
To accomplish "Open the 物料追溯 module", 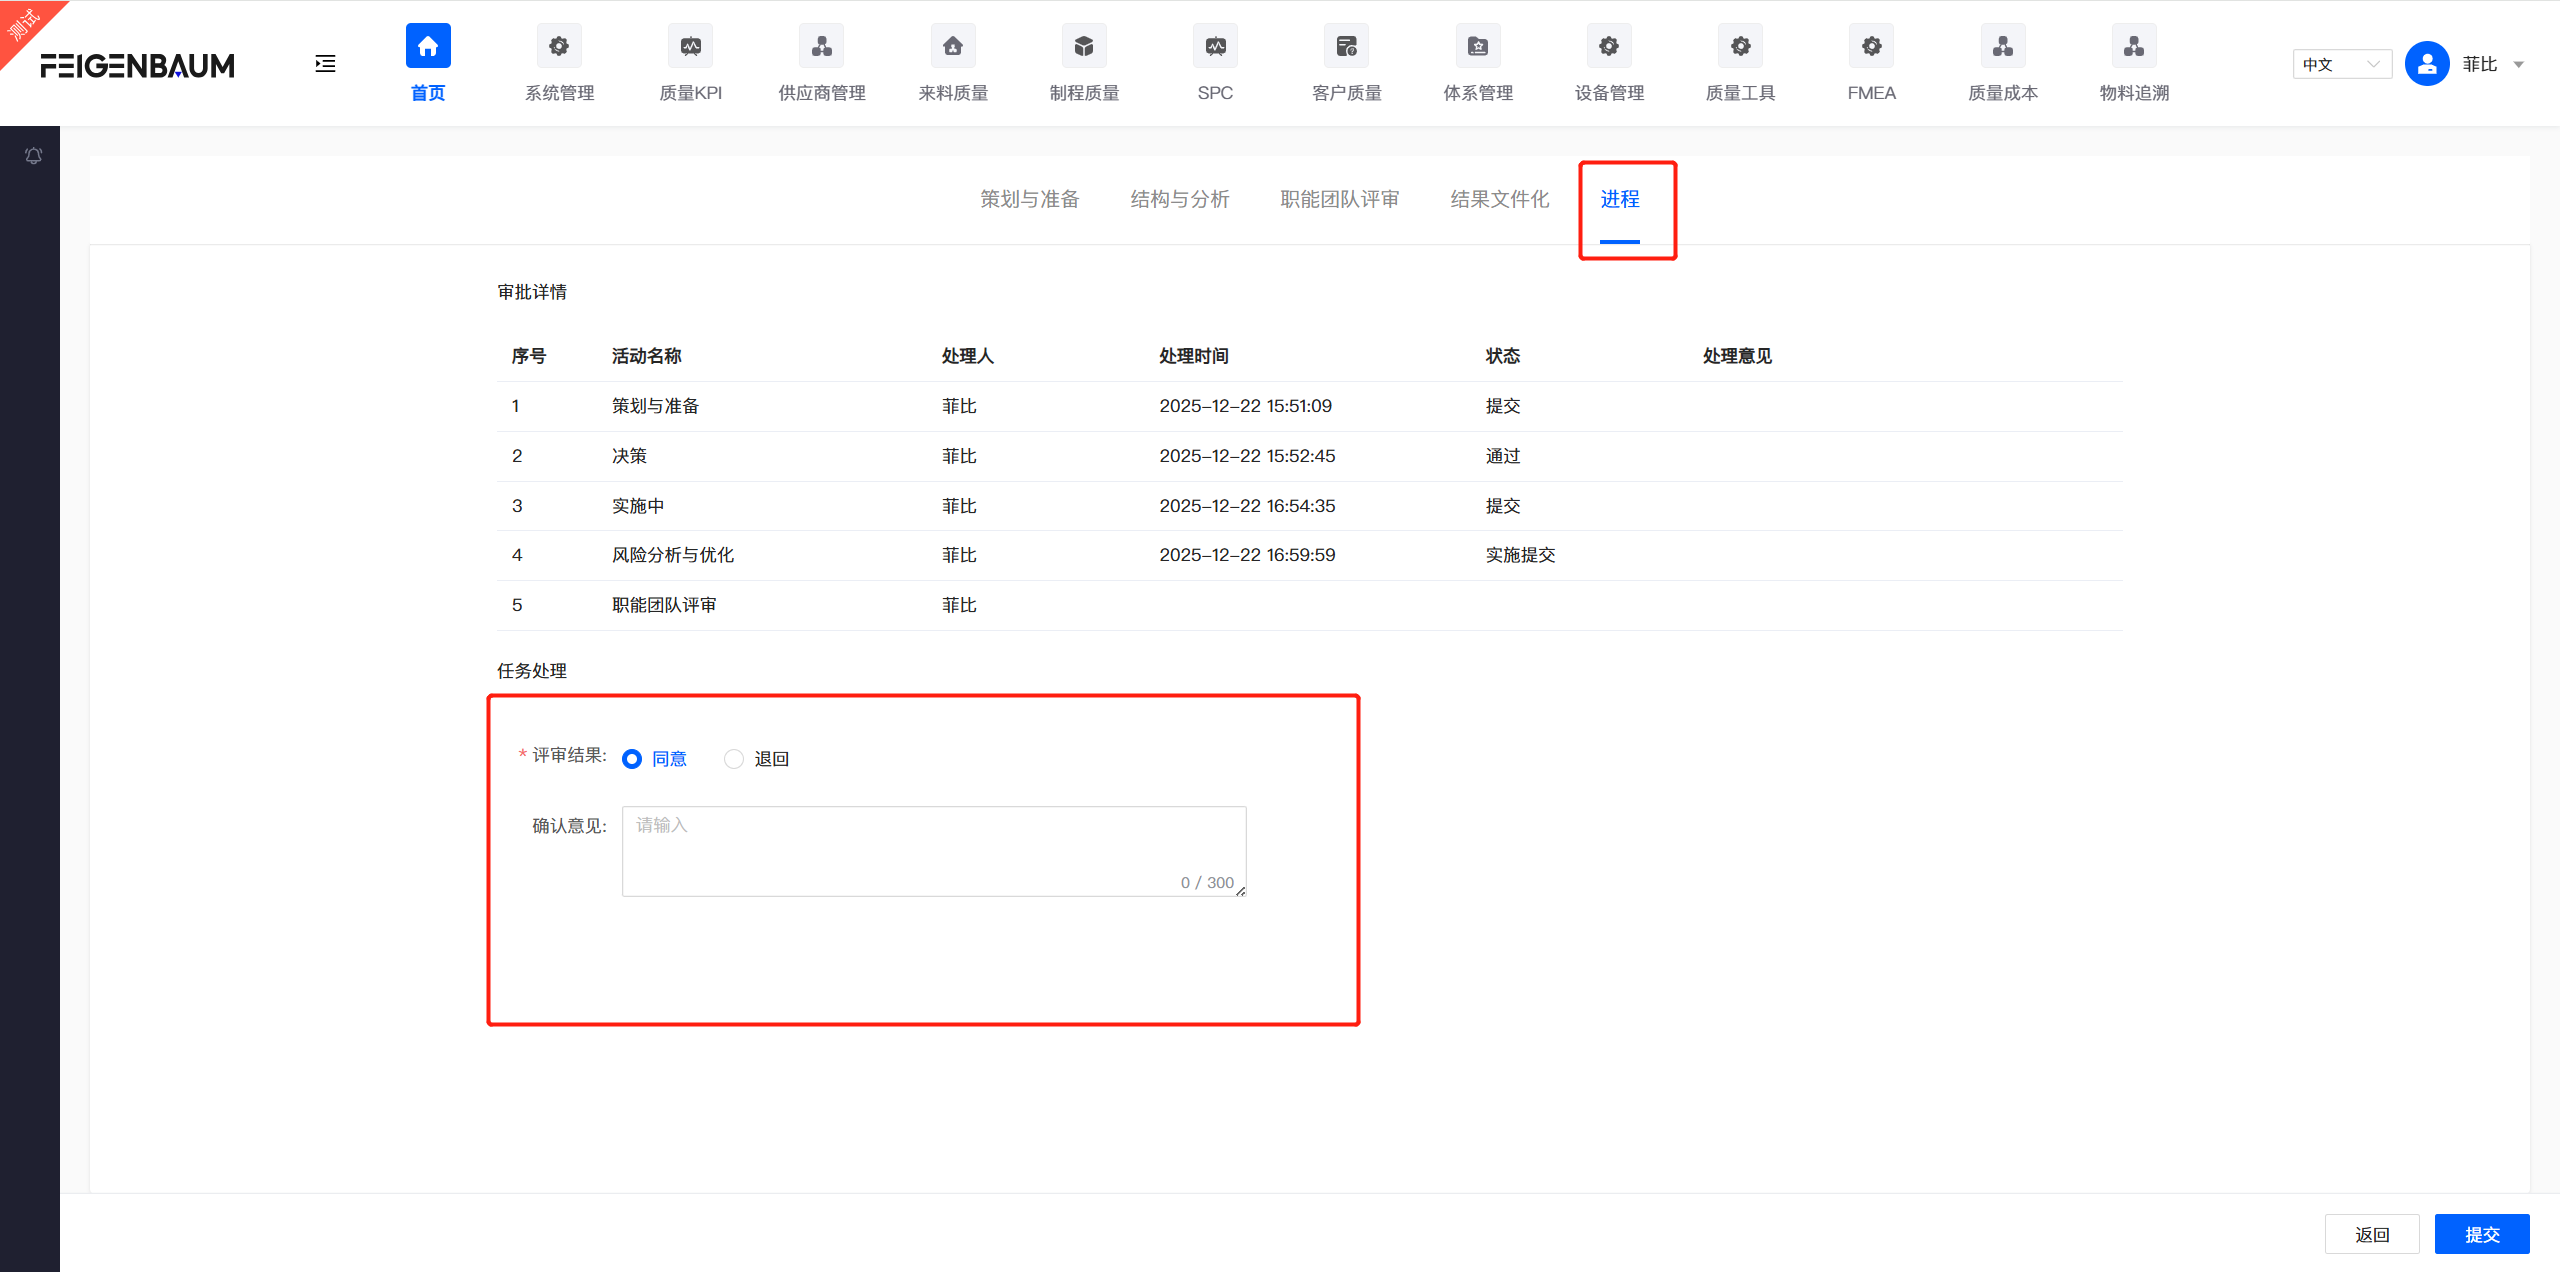I will pyautogui.click(x=2132, y=64).
